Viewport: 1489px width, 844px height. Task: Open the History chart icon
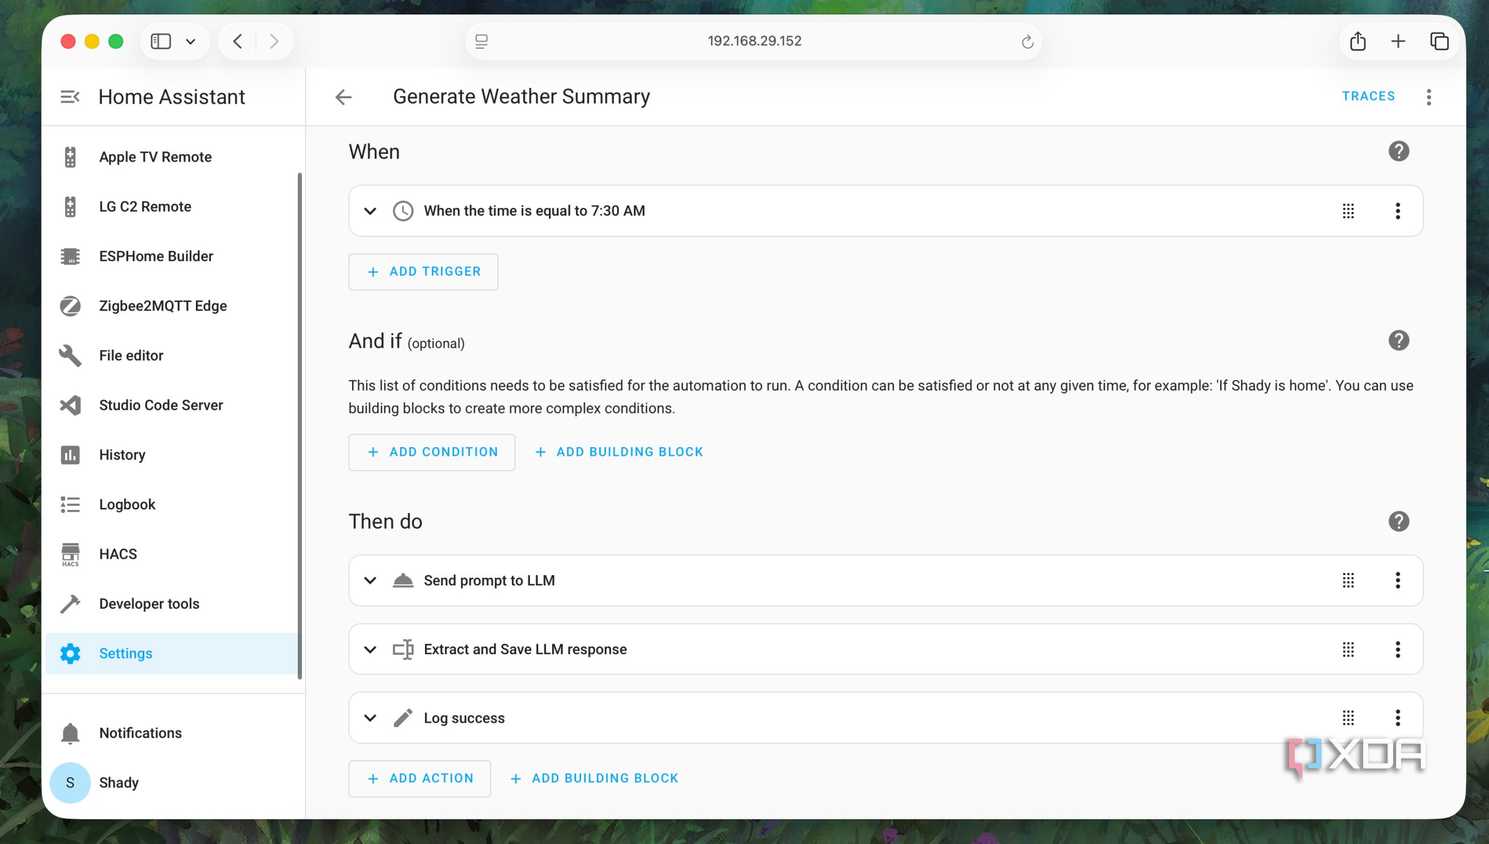pyautogui.click(x=70, y=455)
